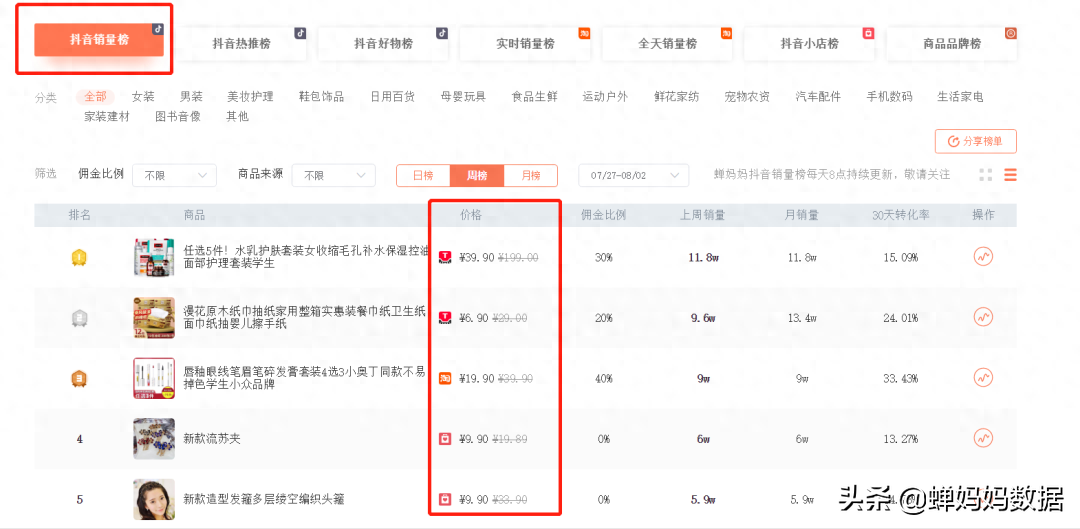Screen dimensions: 1080x529
Task: Filter by 女装 category
Action: click(x=143, y=96)
